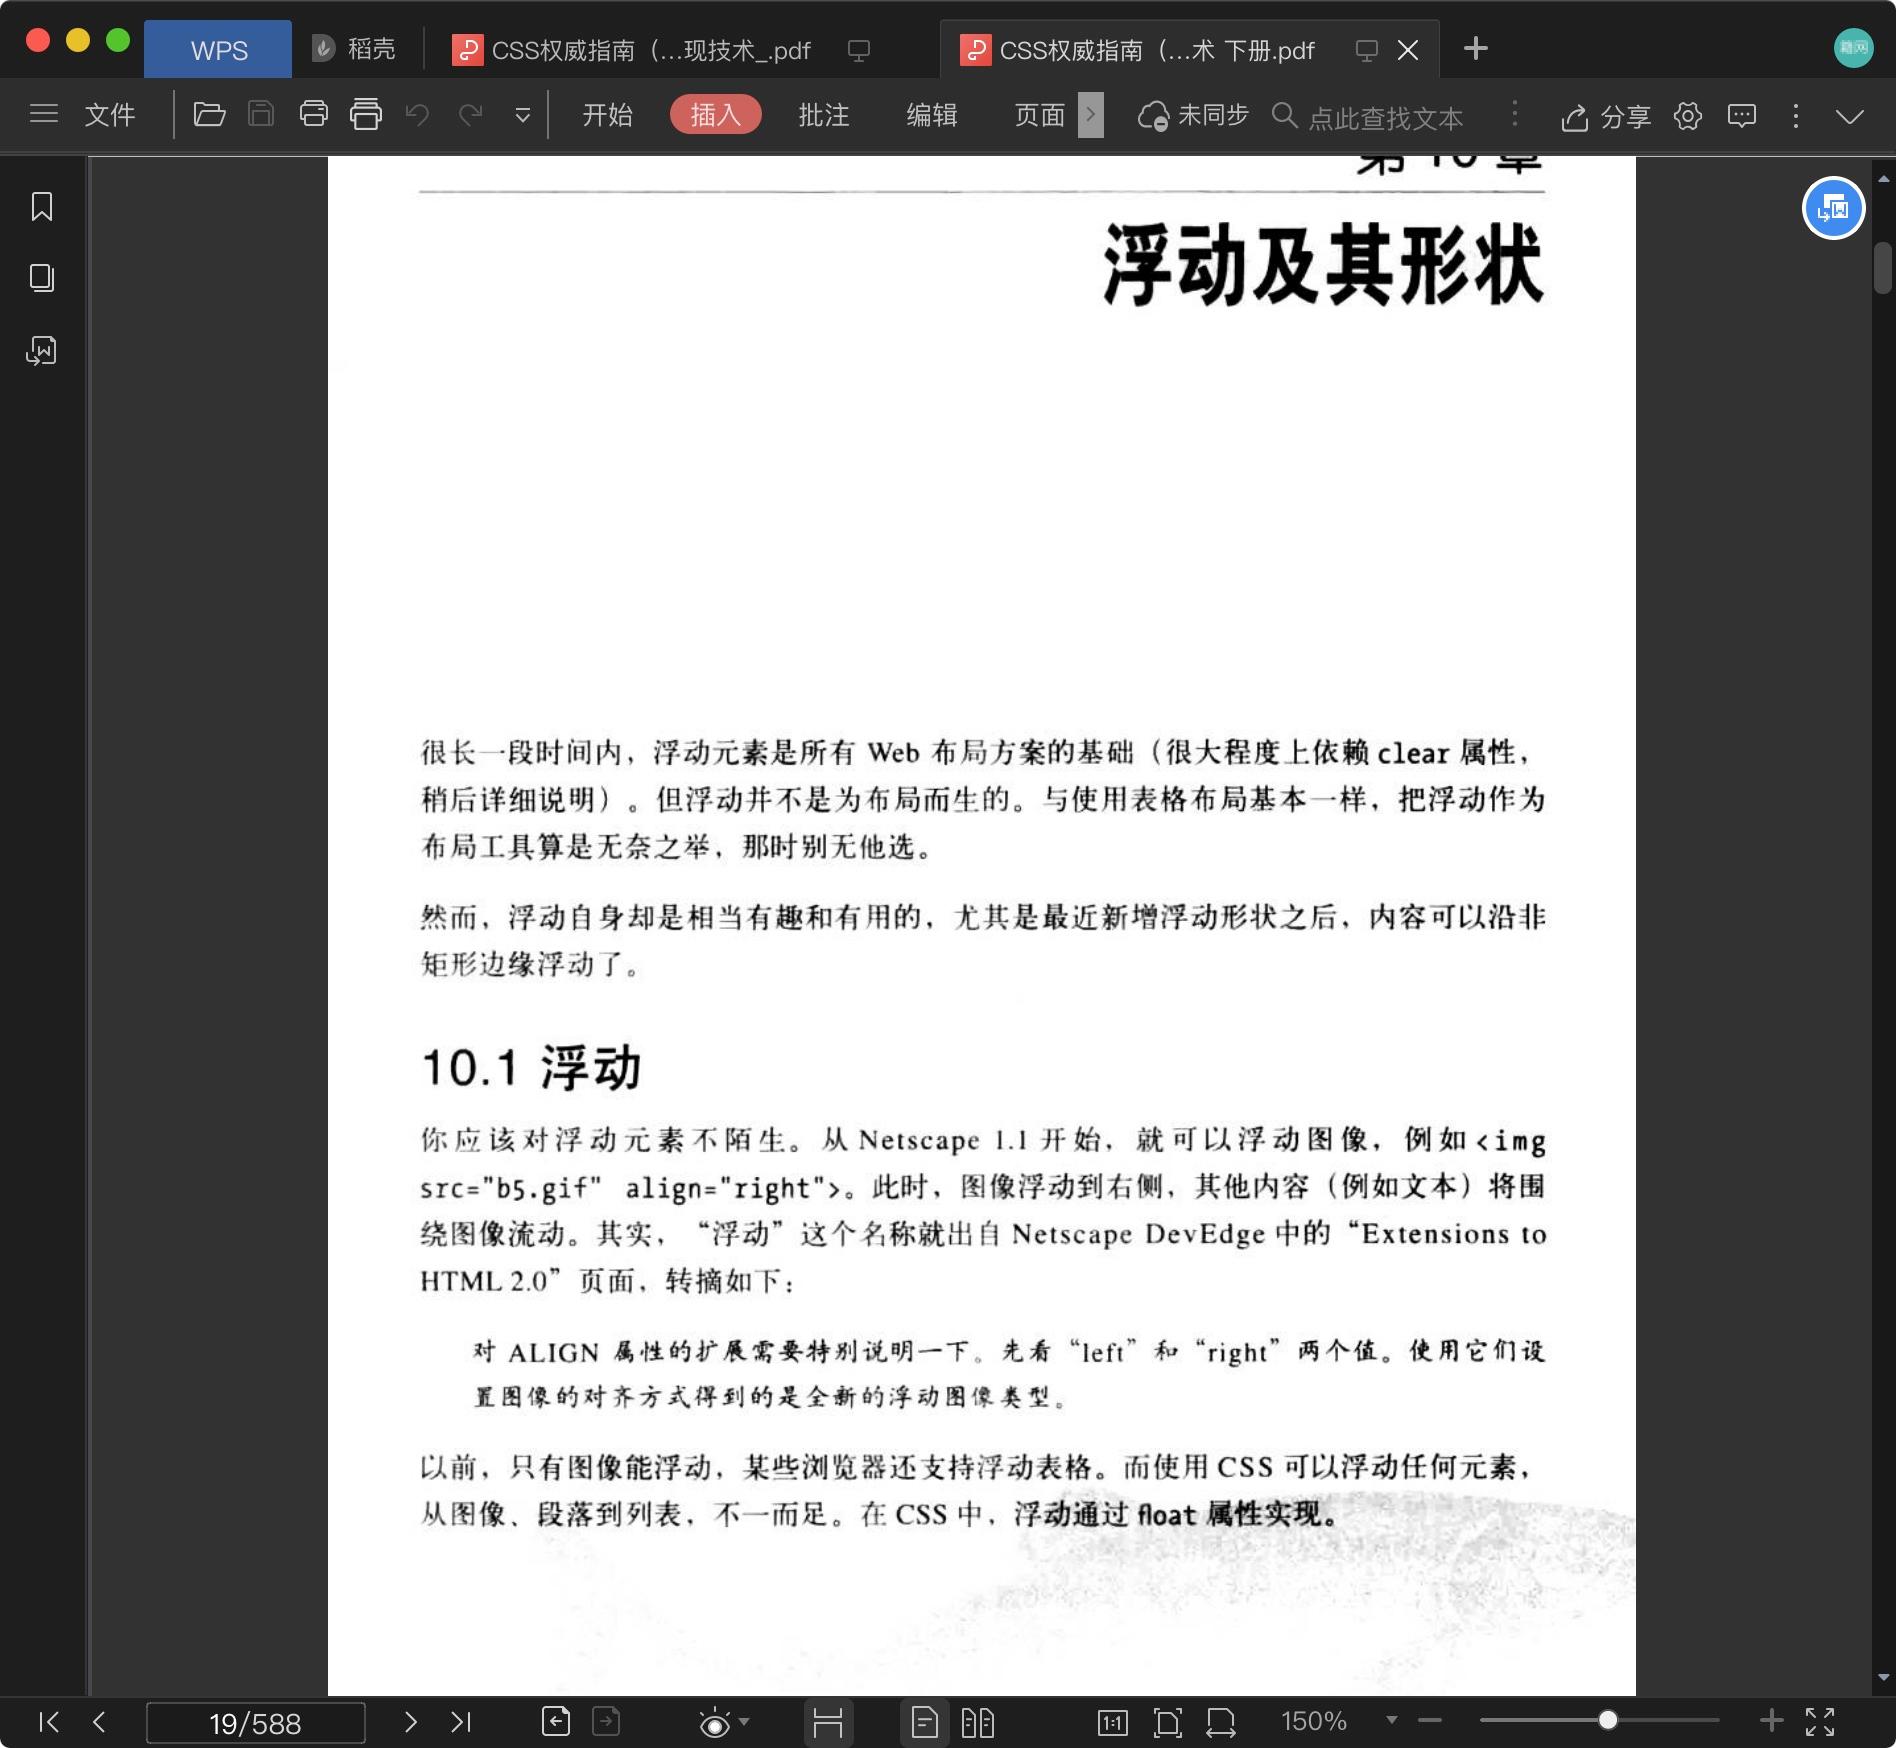
Task: Open the settings gear icon
Action: tap(1688, 115)
